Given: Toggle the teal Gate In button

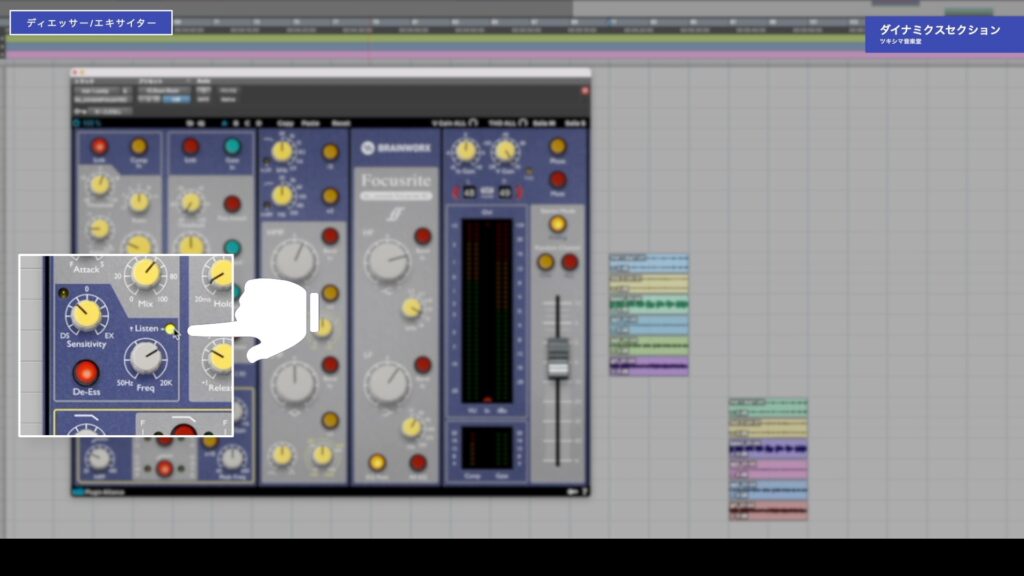Looking at the screenshot, I should point(232,147).
